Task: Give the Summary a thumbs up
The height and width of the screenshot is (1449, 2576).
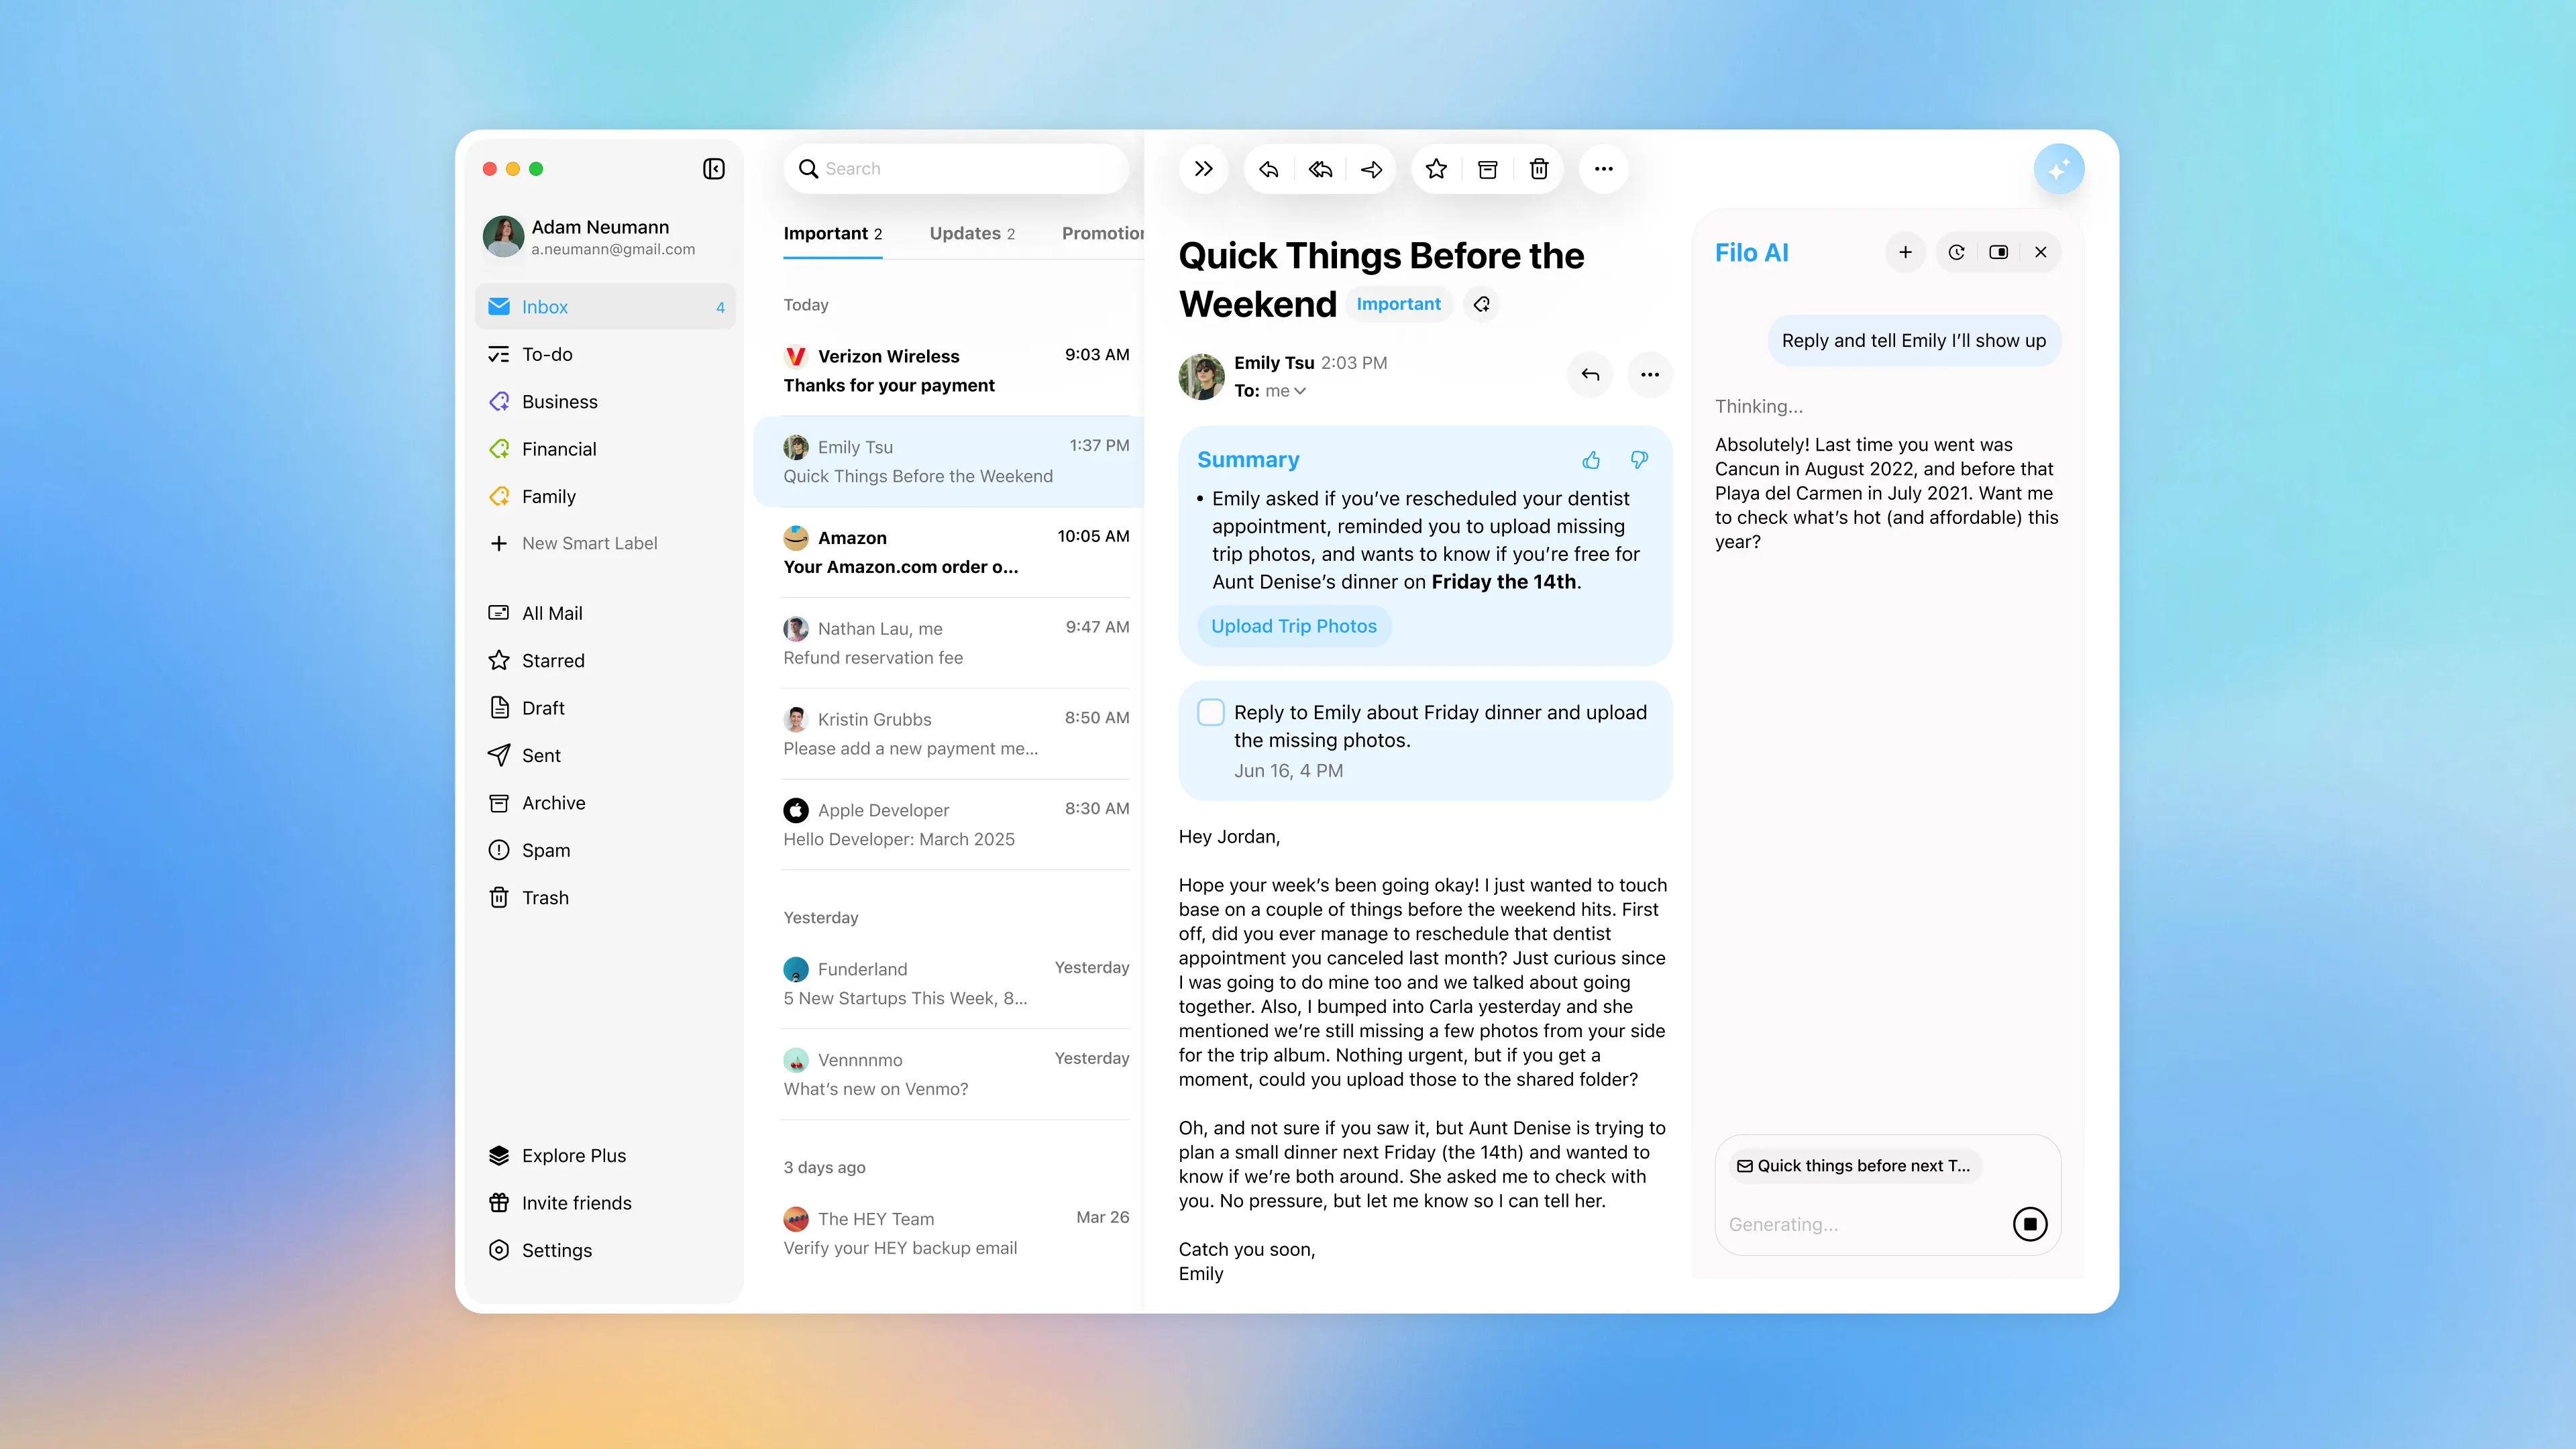Action: pos(1591,461)
